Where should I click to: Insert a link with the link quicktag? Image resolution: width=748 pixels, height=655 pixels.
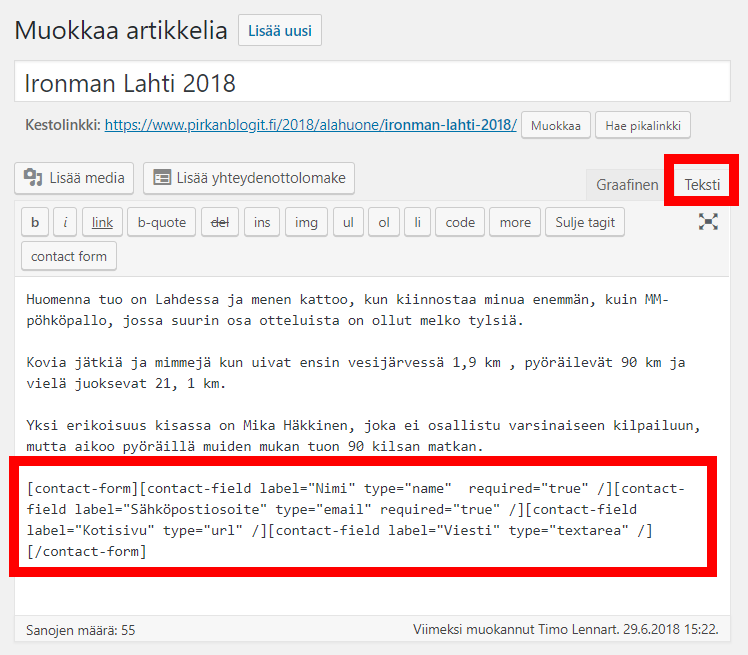(102, 222)
